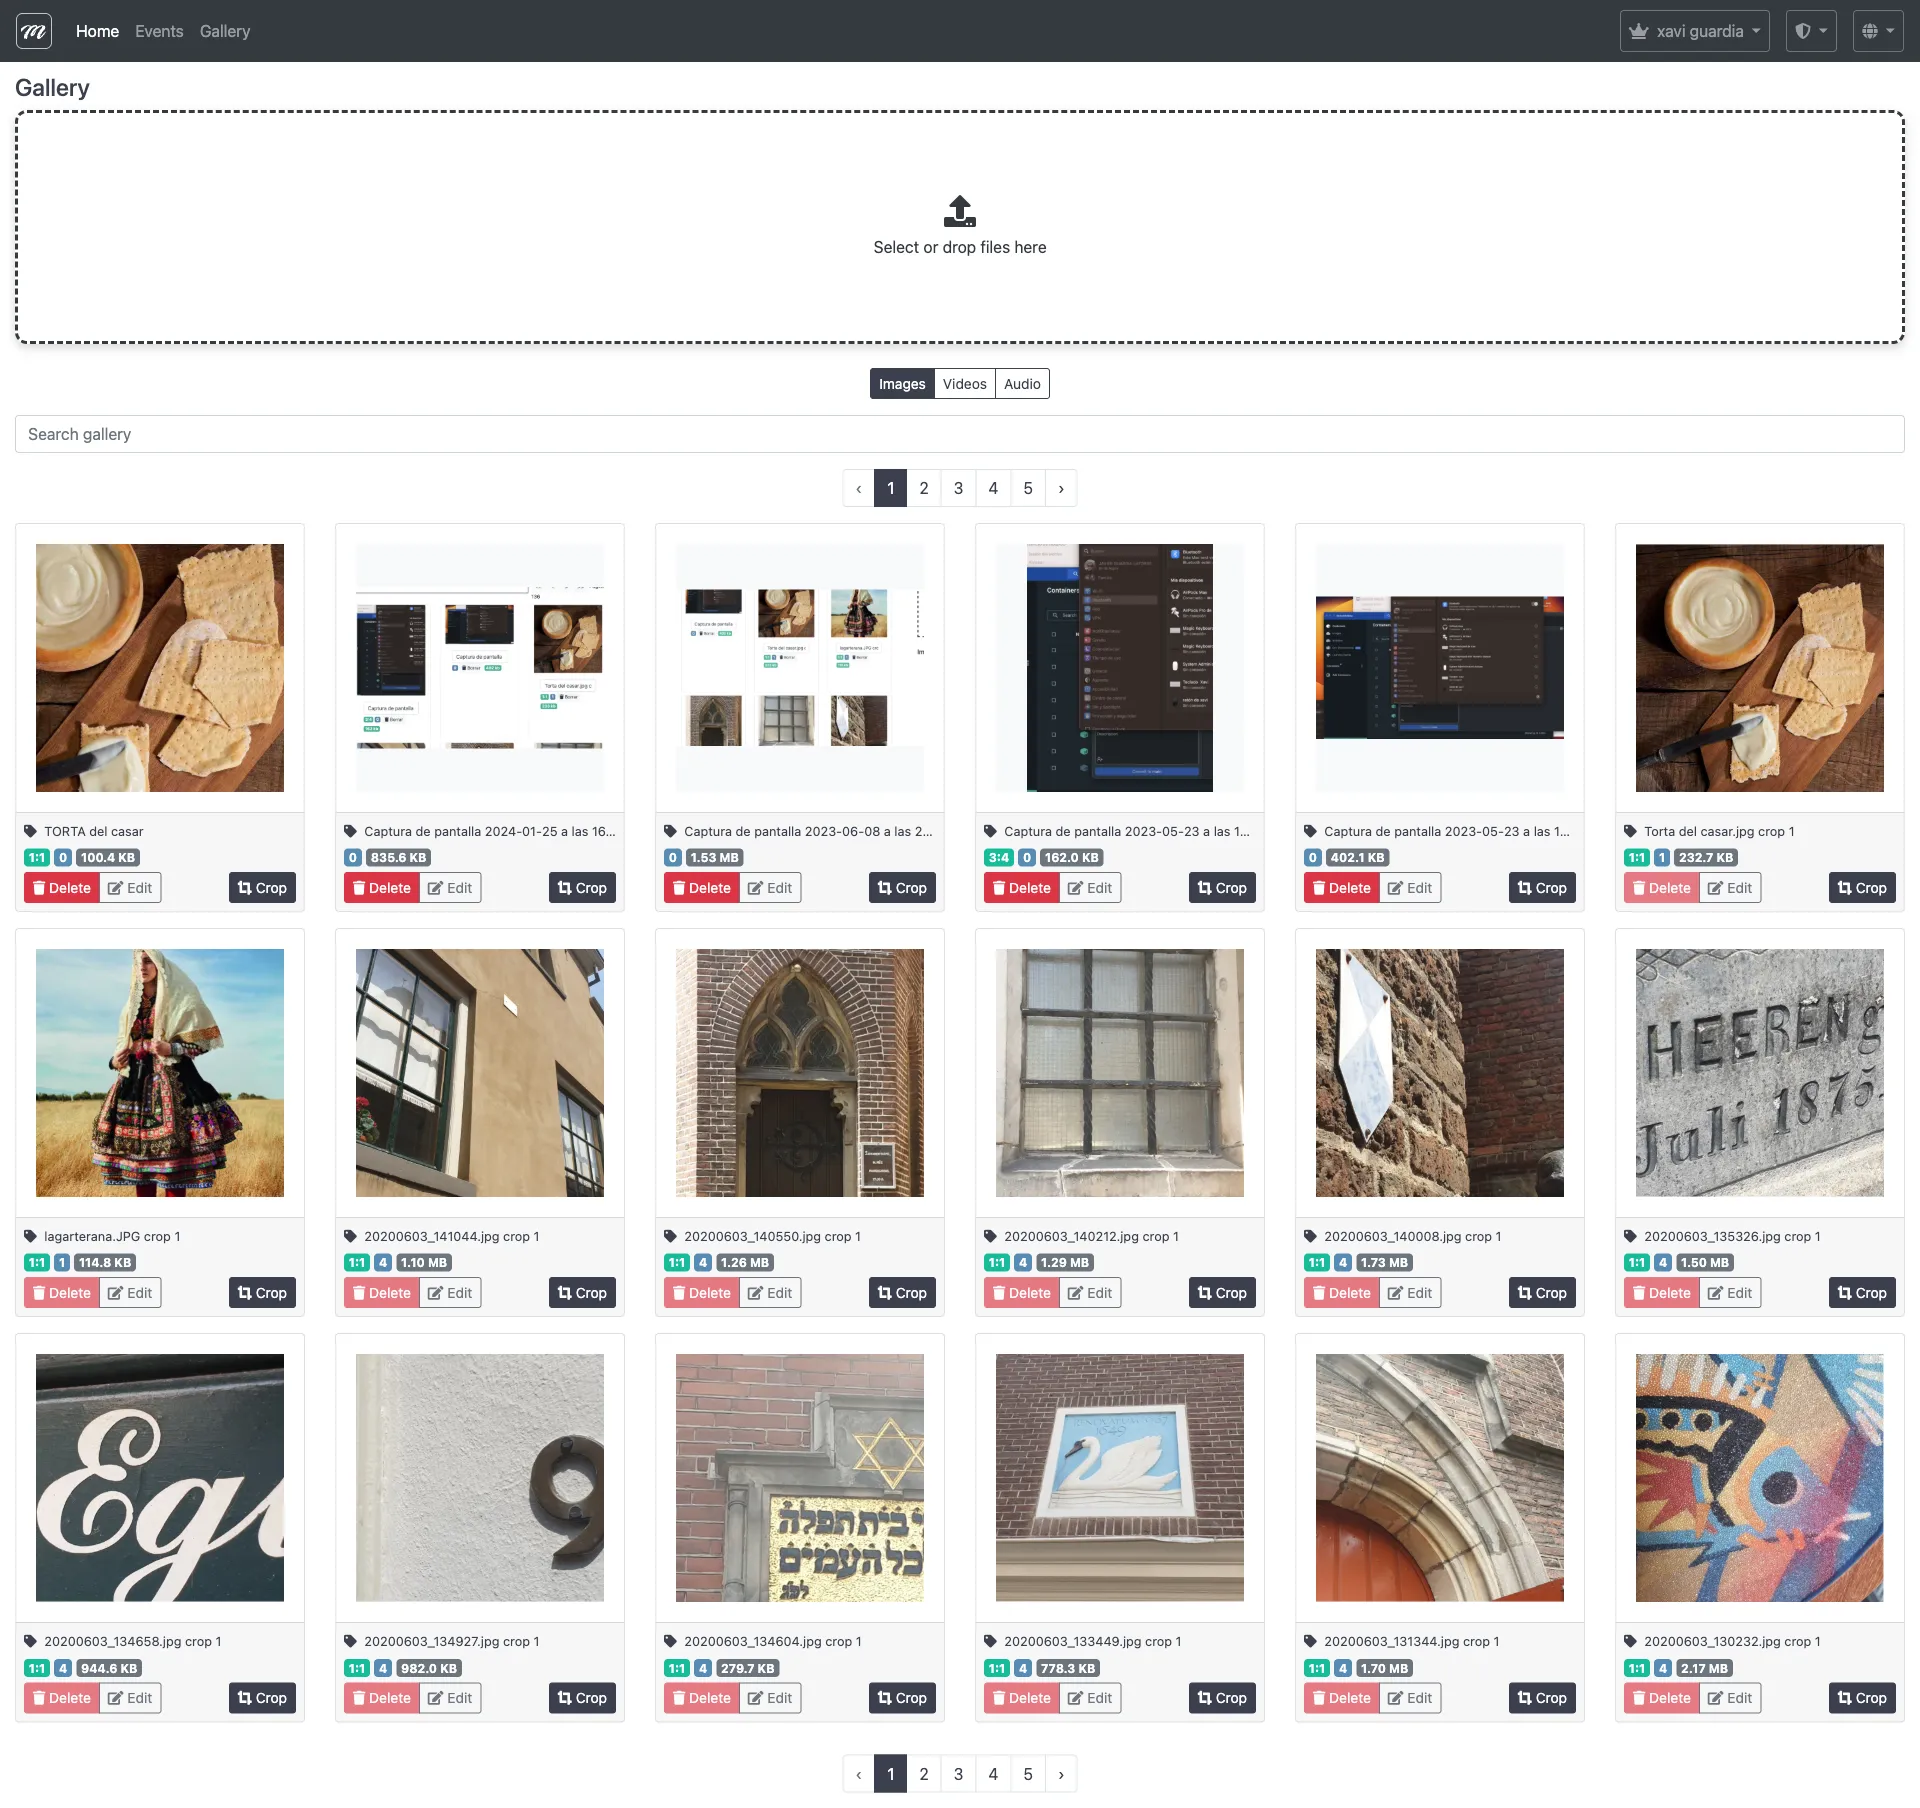Screen dimensions: 1920x1808
Task: Click the next-page chevron in bottom pagination
Action: point(1061,1773)
